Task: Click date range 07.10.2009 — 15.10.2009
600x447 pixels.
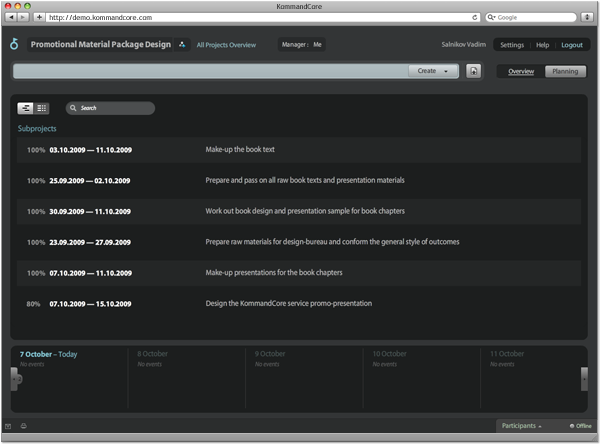Action: point(90,304)
